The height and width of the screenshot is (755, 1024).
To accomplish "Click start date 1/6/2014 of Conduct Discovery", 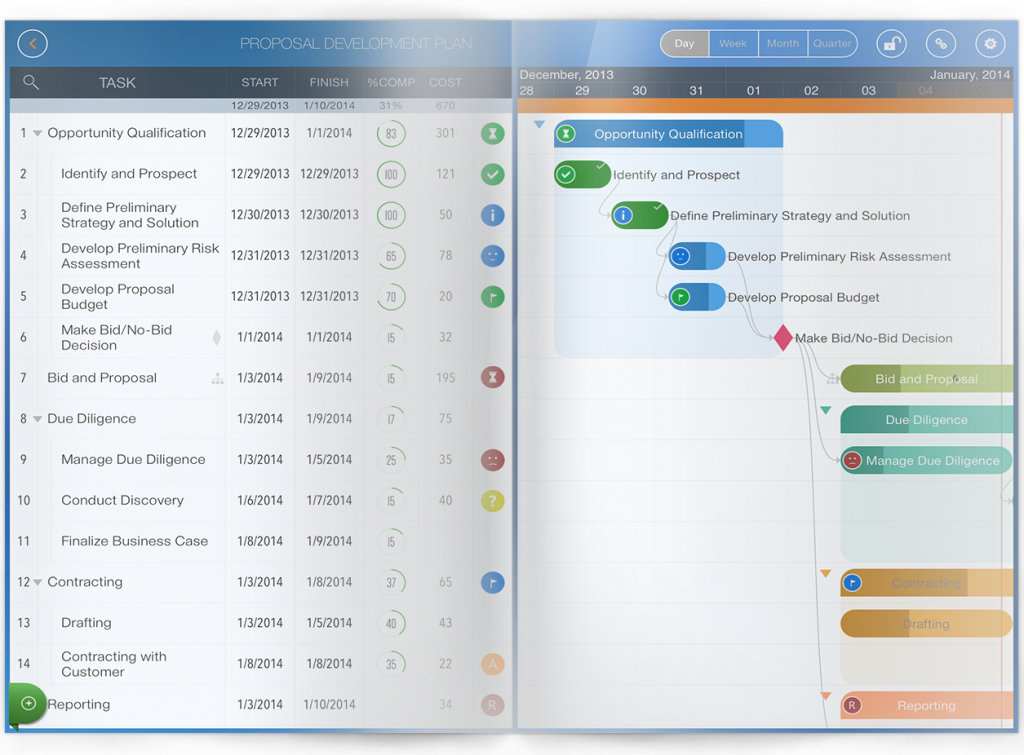I will click(x=260, y=501).
